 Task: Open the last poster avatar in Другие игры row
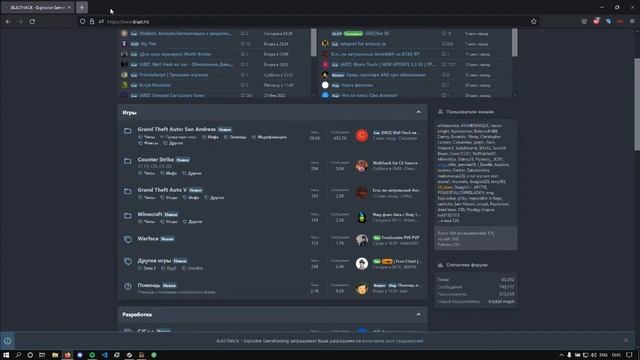pyautogui.click(x=362, y=264)
